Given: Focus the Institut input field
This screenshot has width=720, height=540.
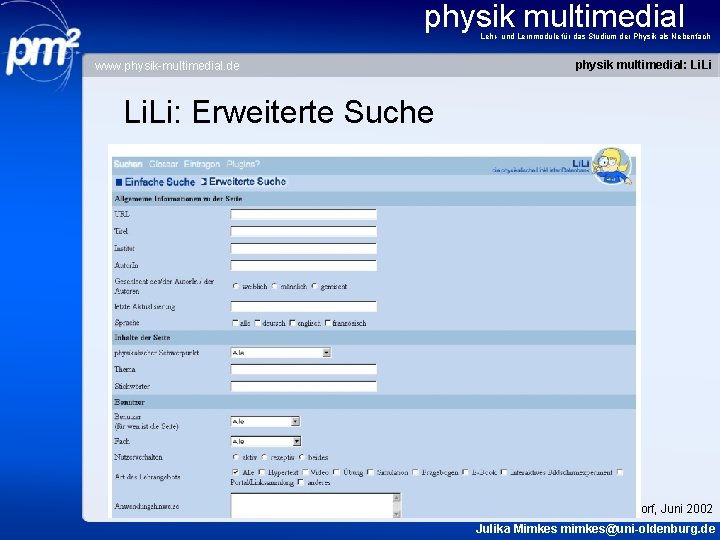Looking at the screenshot, I should pos(304,248).
